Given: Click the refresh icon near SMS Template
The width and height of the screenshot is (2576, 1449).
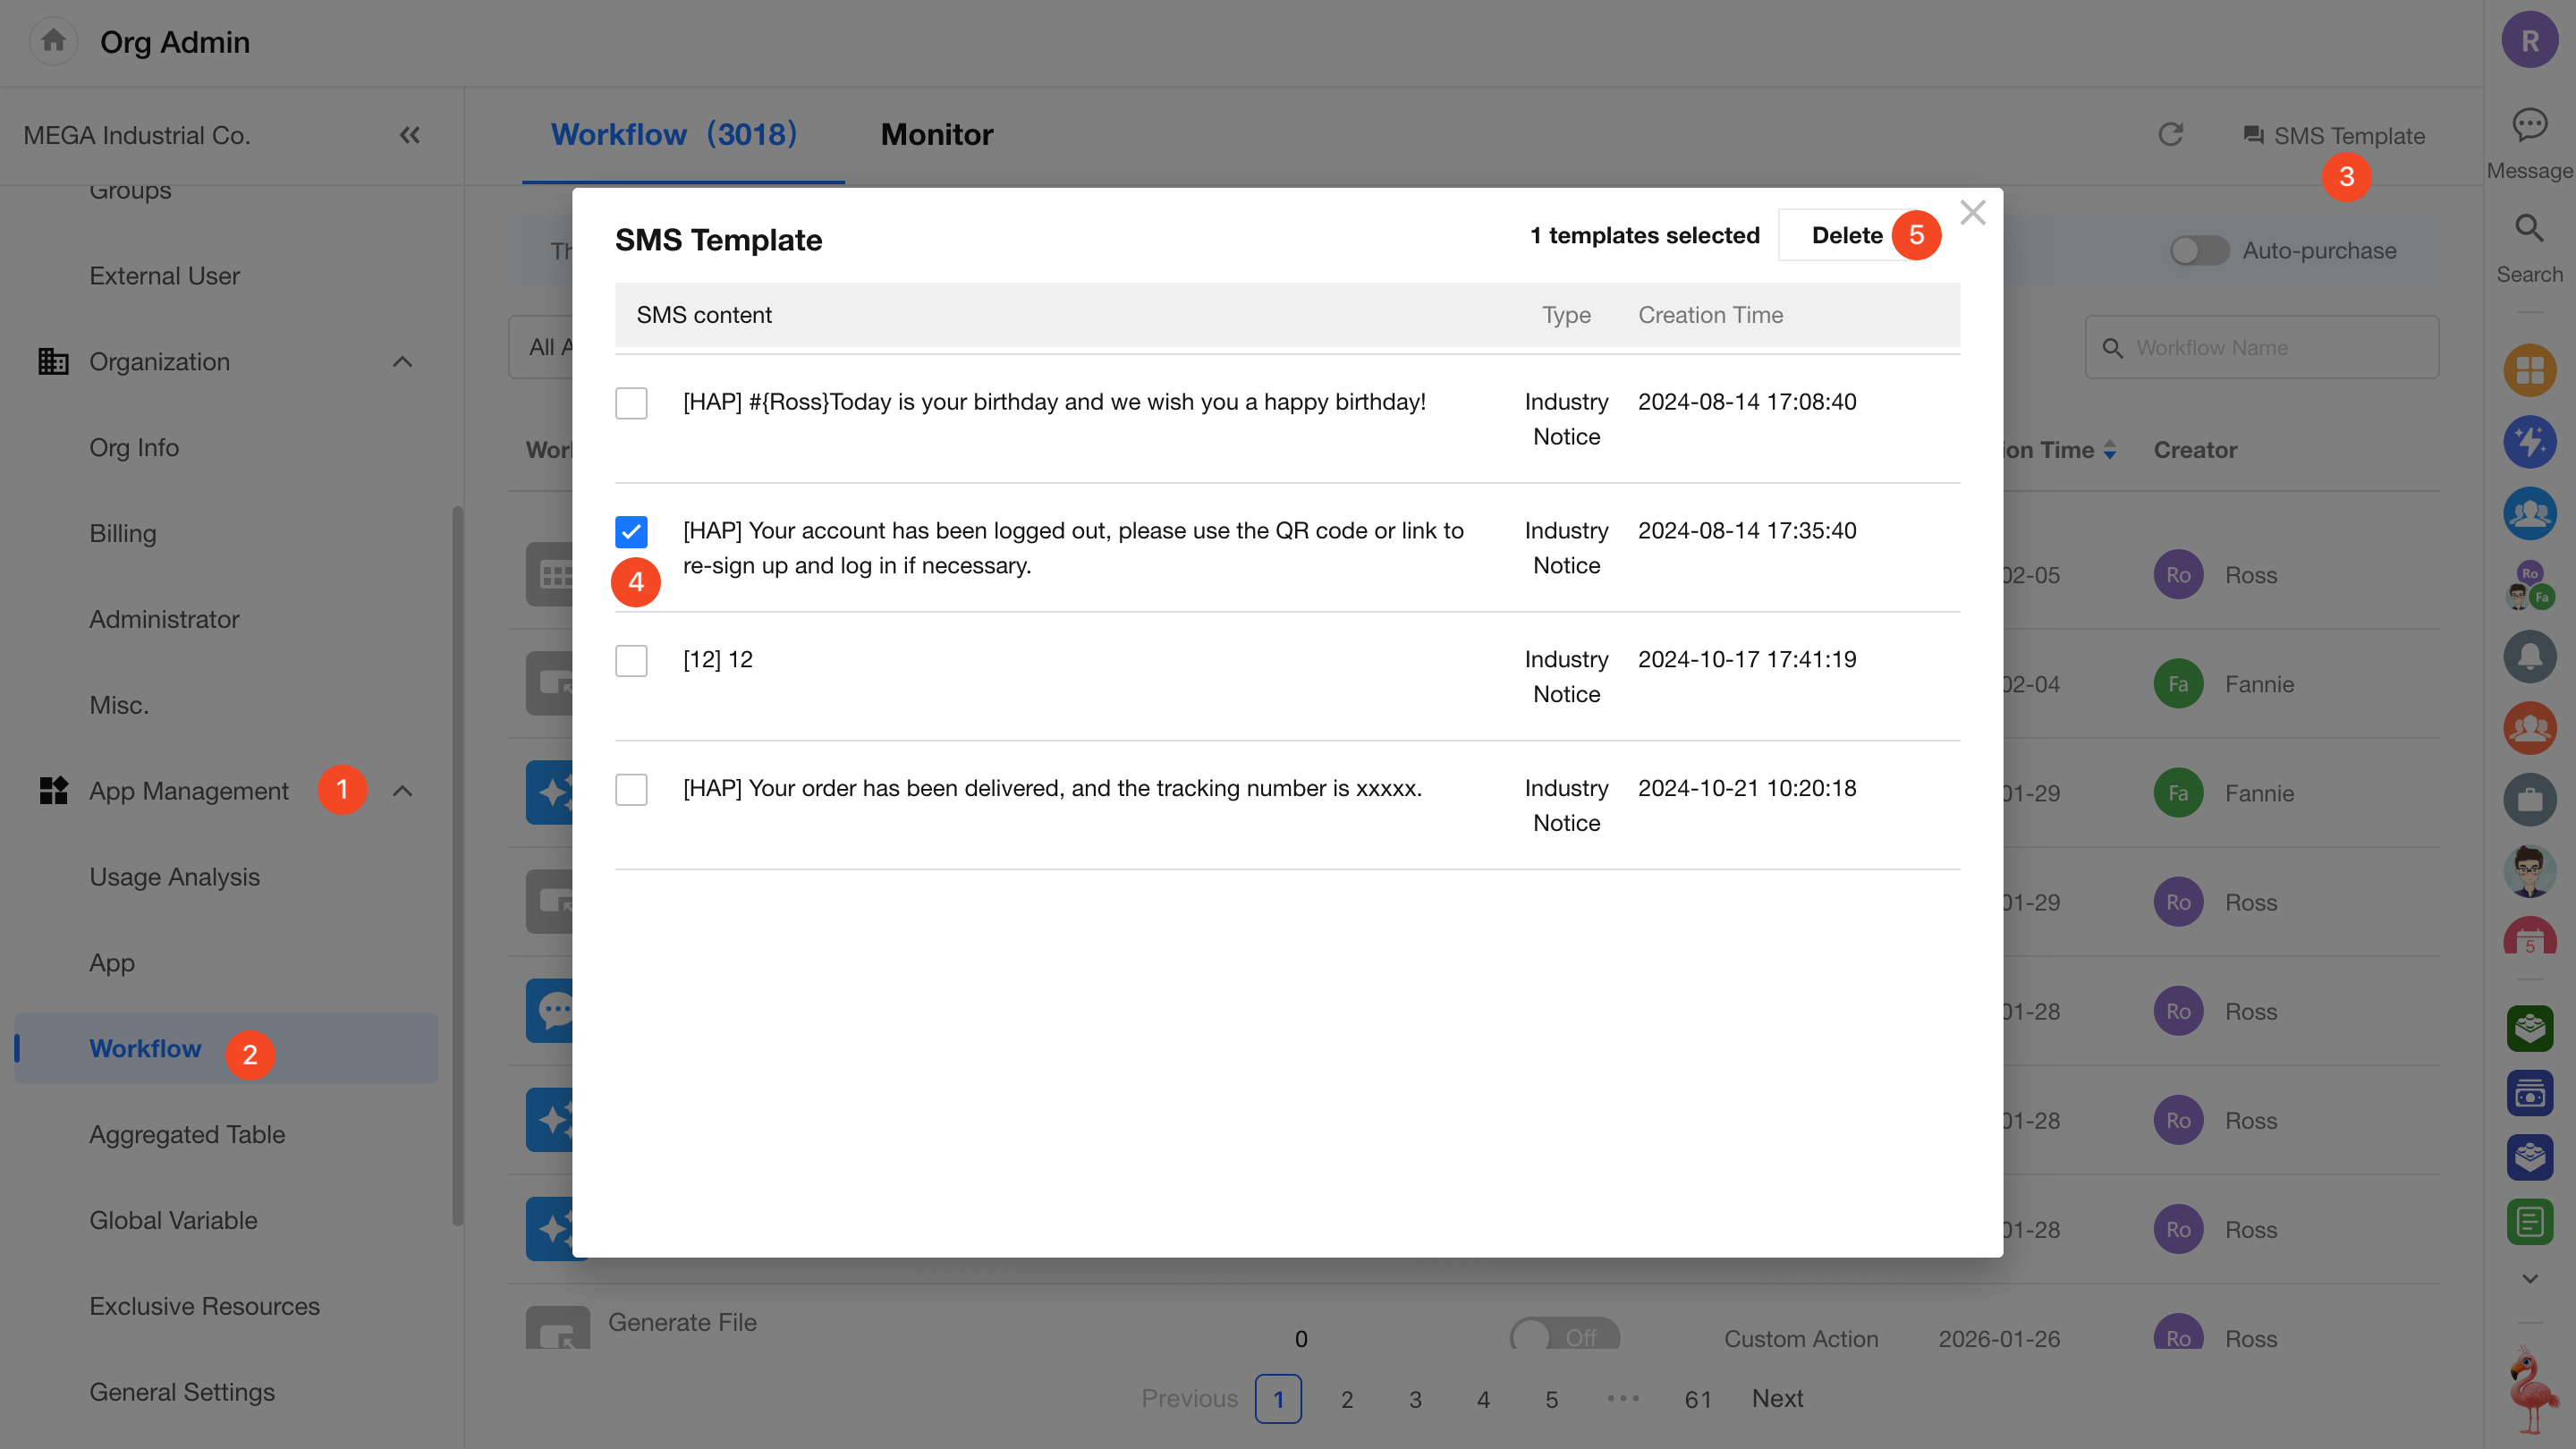Looking at the screenshot, I should tap(2170, 135).
